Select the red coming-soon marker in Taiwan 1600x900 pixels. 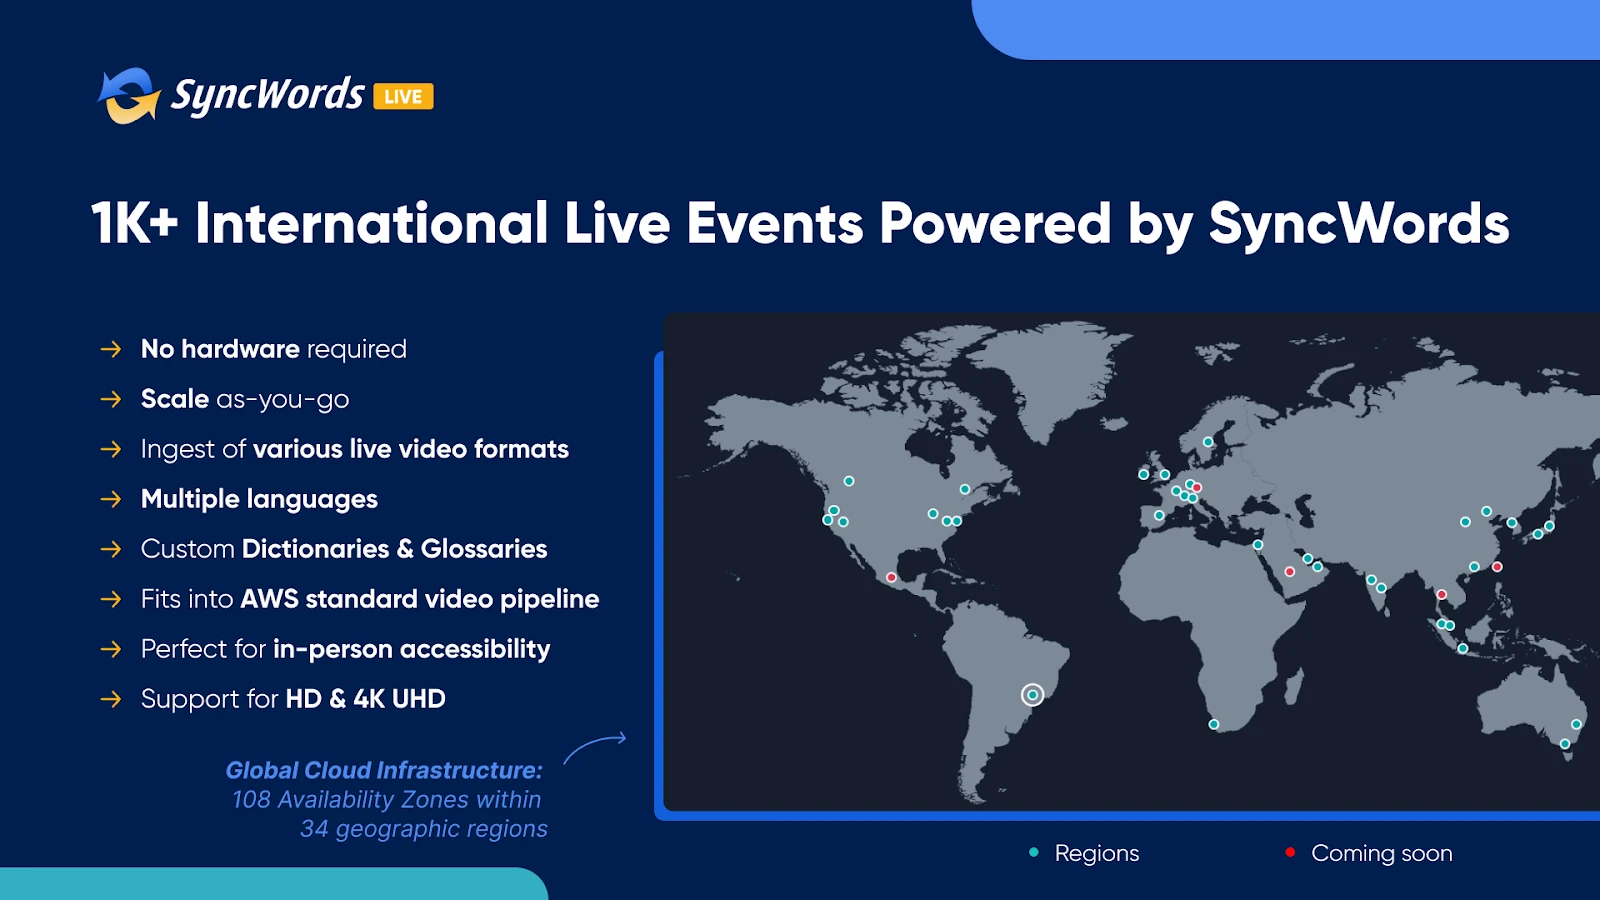[x=1497, y=567]
